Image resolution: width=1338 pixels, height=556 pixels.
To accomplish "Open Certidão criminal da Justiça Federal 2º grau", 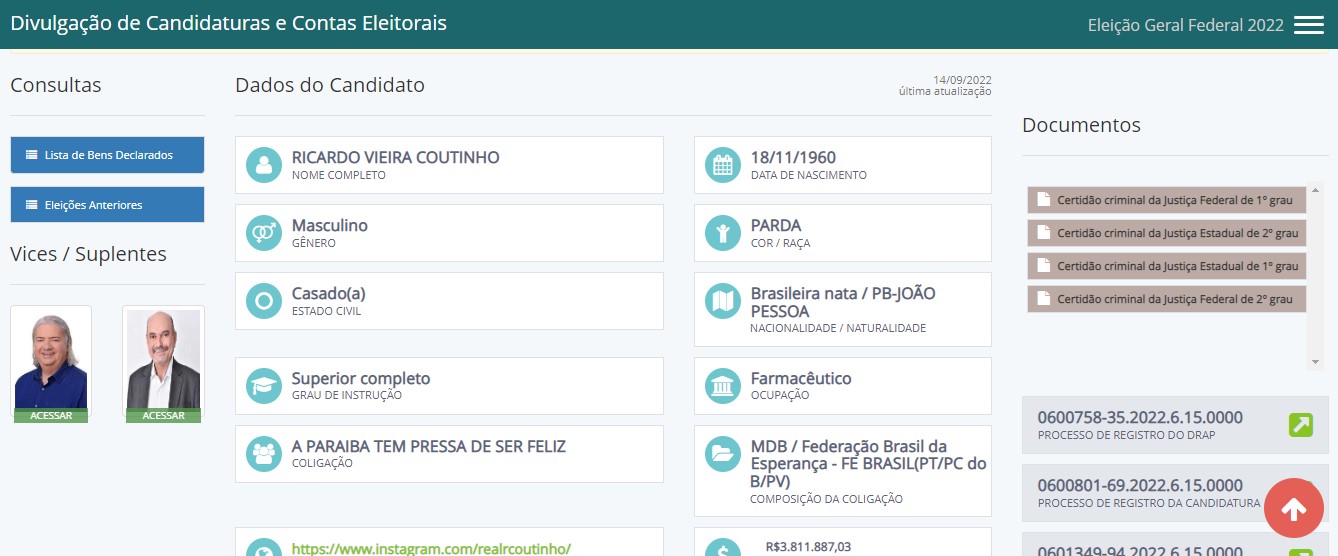I will [1167, 299].
